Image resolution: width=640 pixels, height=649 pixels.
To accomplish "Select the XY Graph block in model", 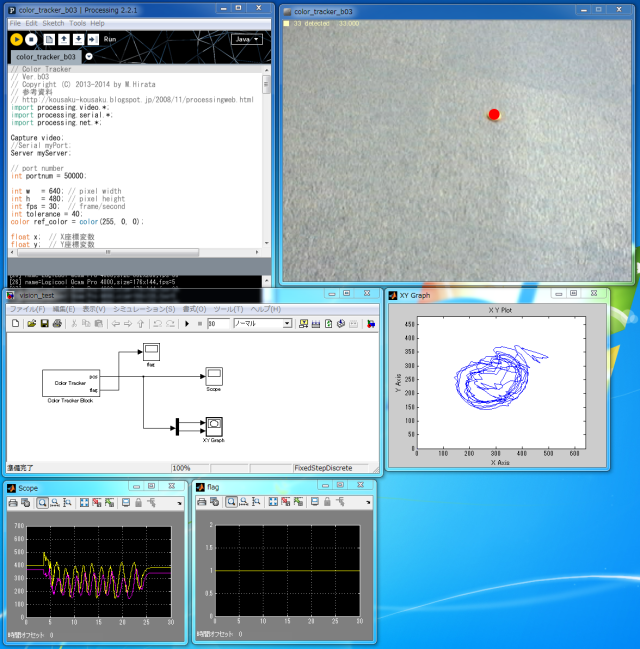I will tap(214, 426).
